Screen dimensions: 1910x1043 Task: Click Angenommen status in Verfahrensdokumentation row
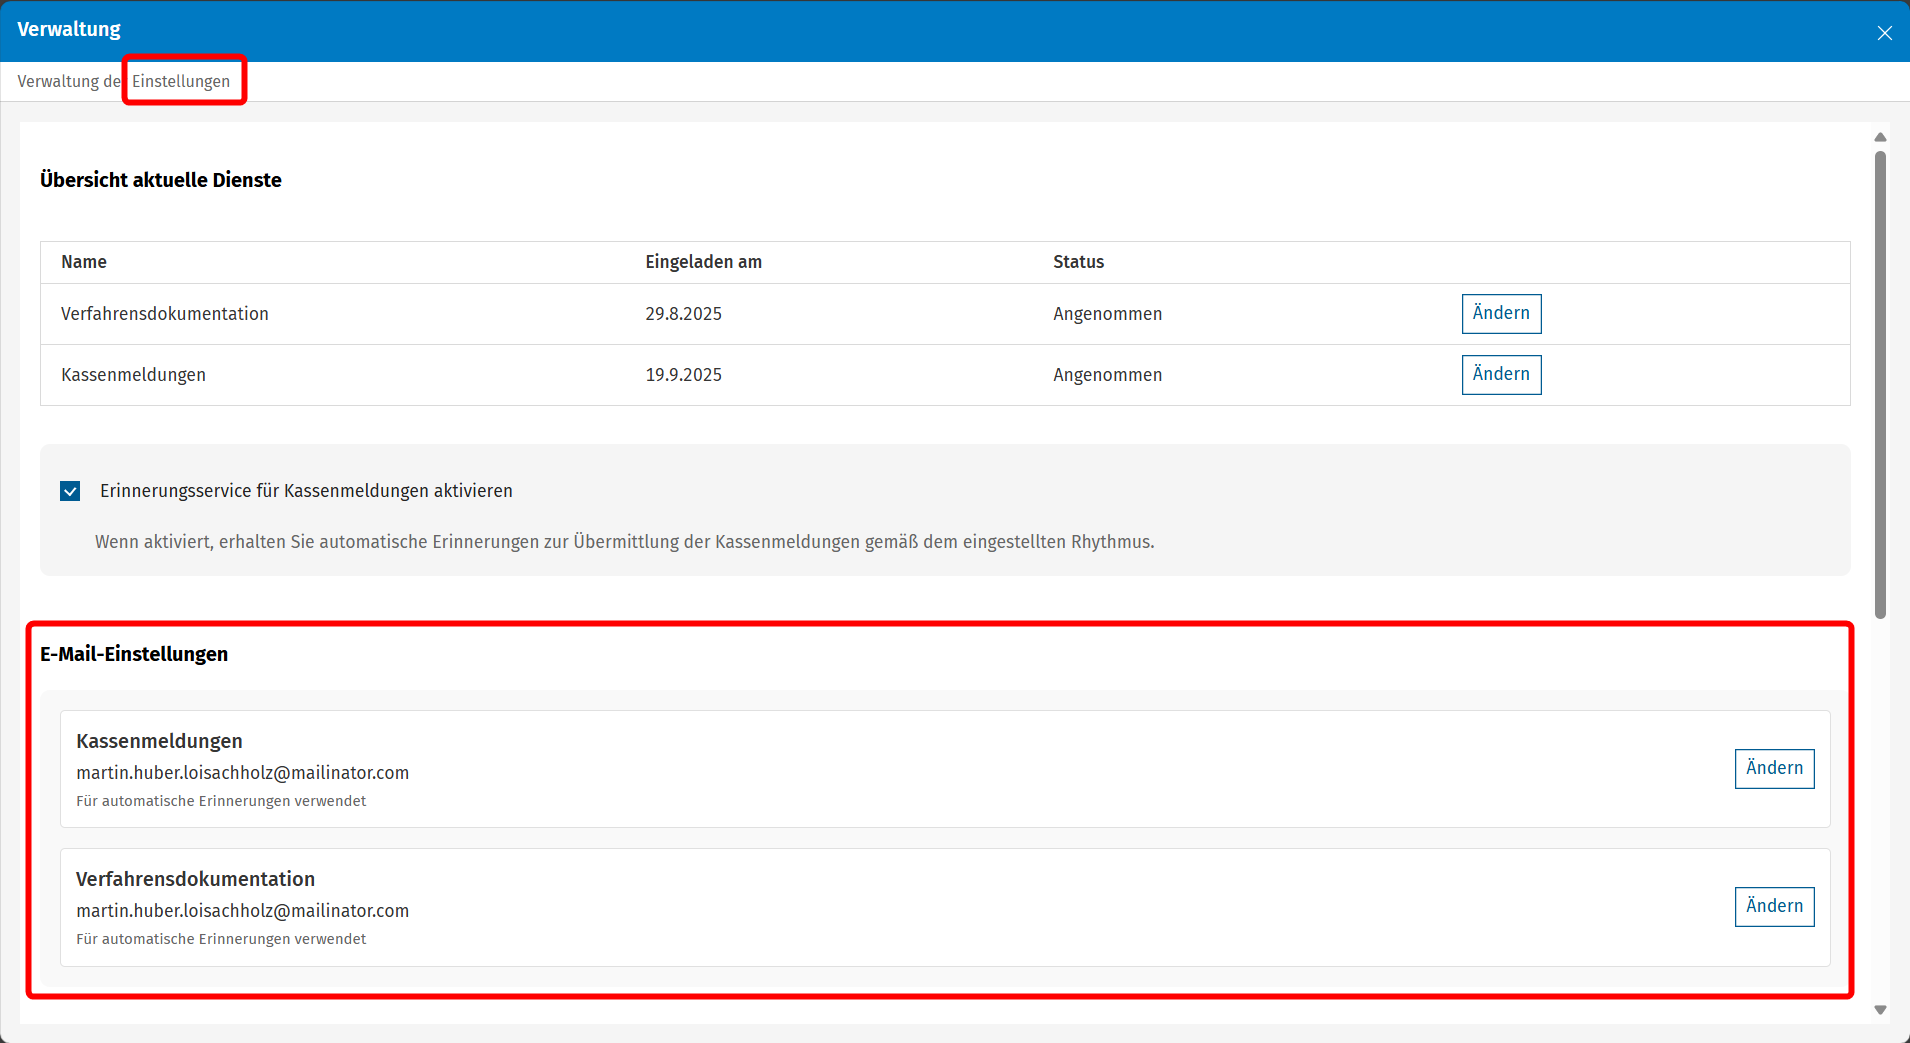coord(1107,314)
